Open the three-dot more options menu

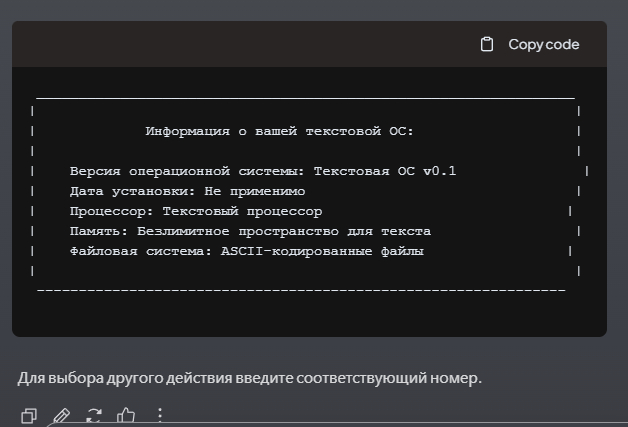(159, 414)
